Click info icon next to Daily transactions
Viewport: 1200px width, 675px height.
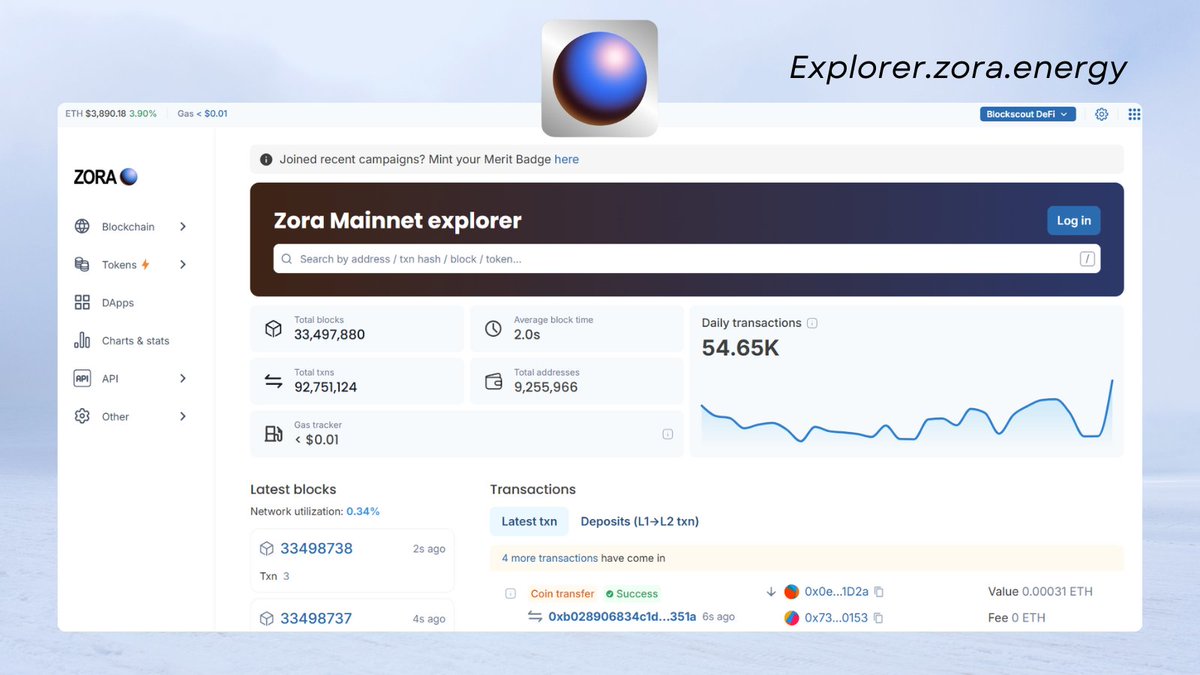(812, 323)
